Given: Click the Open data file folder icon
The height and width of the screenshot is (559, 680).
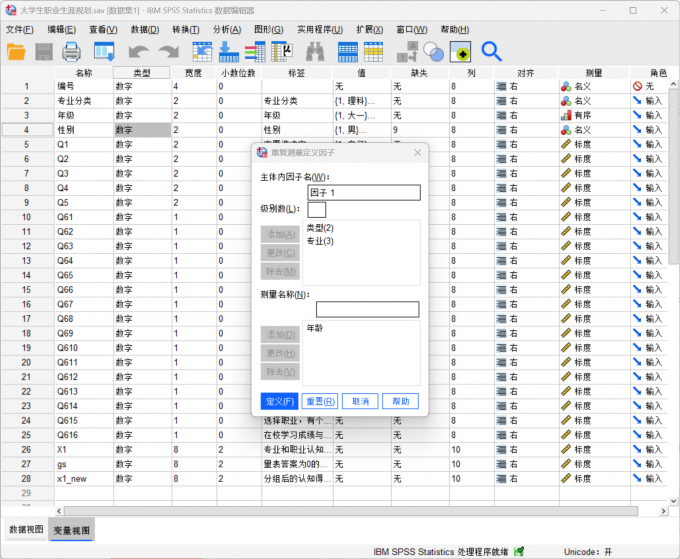Looking at the screenshot, I should (x=17, y=51).
